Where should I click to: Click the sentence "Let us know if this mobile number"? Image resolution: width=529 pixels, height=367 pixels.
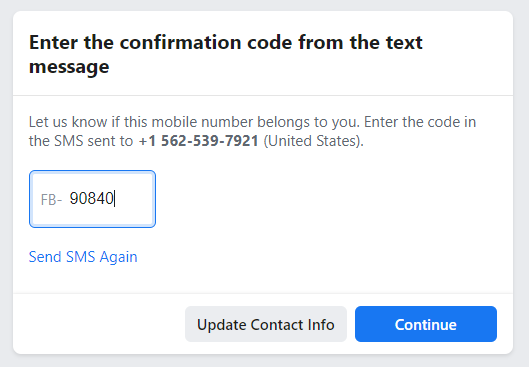pyautogui.click(x=141, y=122)
